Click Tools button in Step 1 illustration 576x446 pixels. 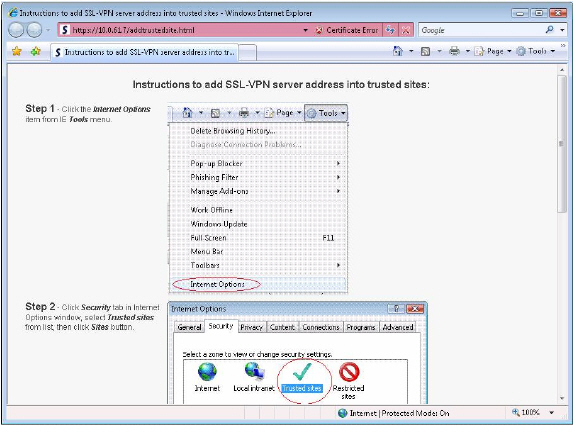click(326, 113)
